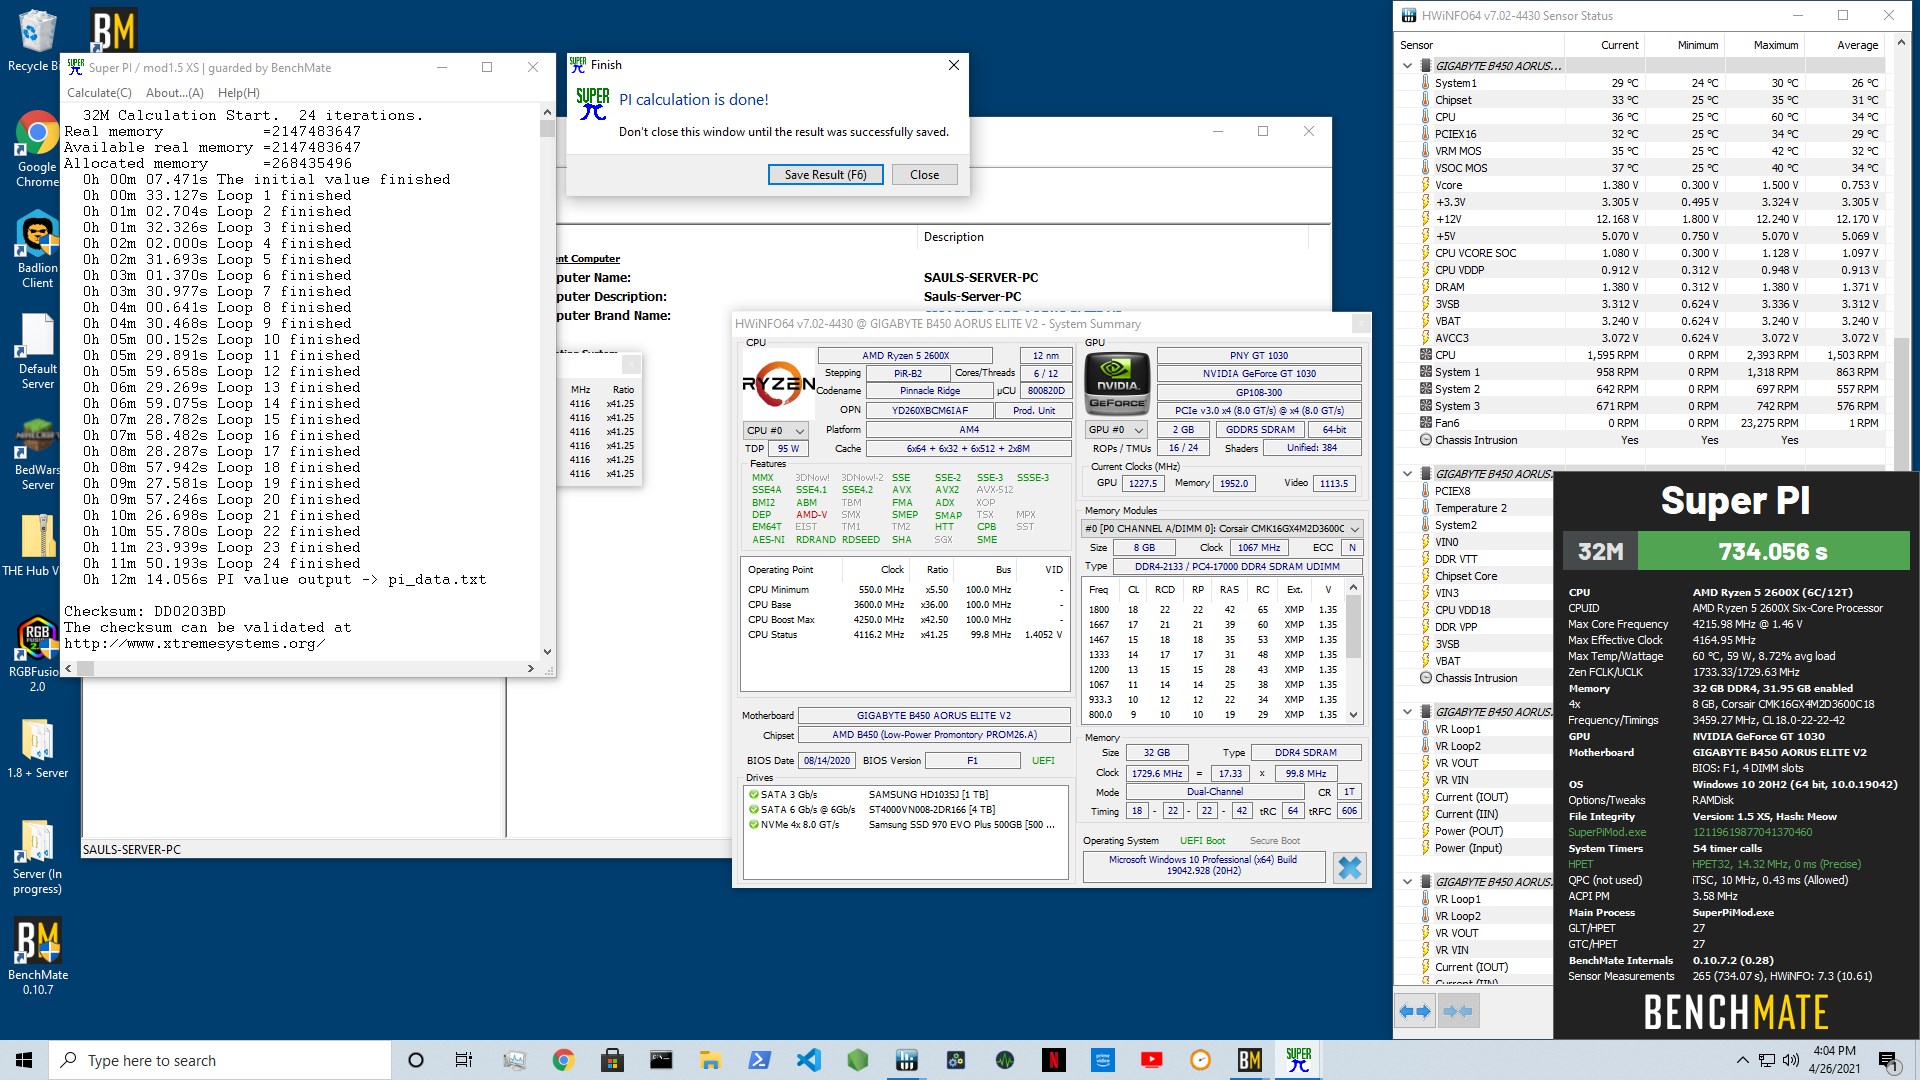Open Action Center notifications

pos(1888,1060)
